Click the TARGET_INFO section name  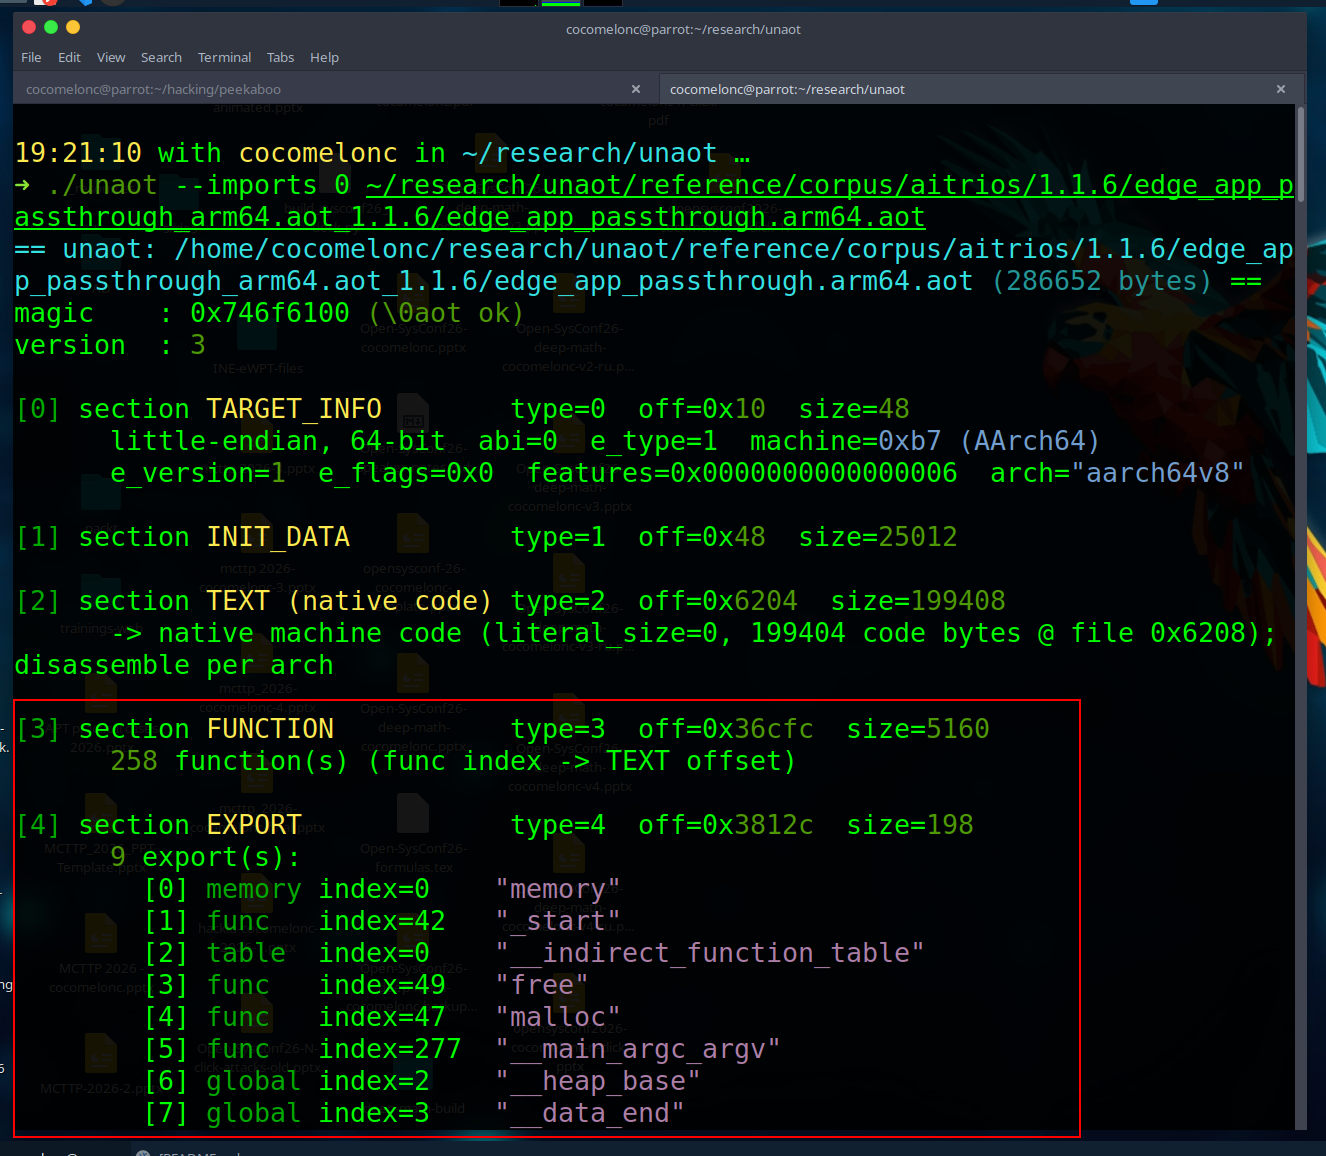[x=294, y=409]
